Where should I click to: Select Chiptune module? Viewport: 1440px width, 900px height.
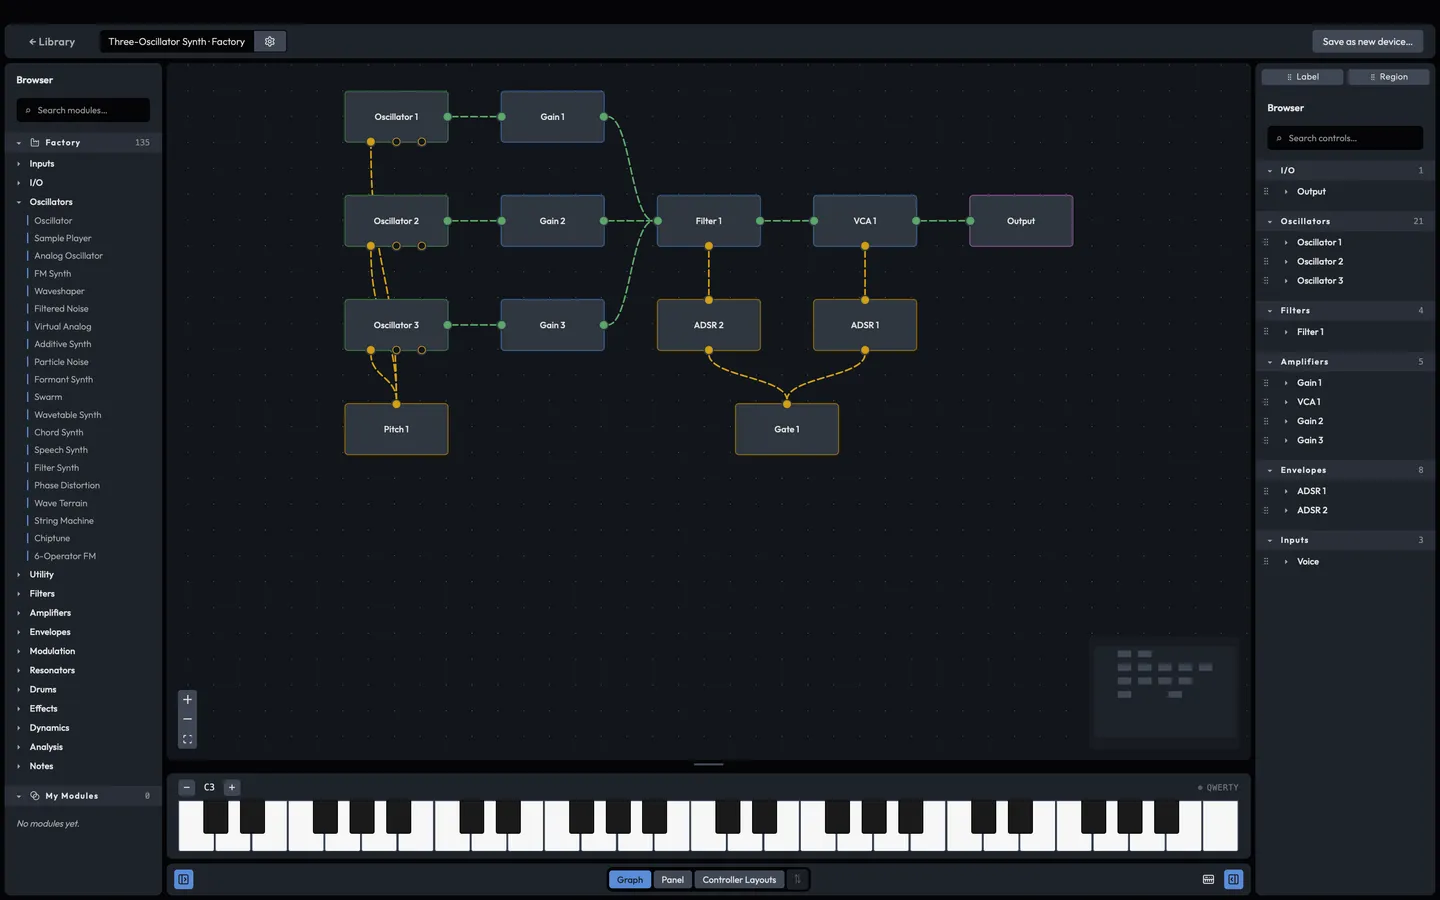point(52,539)
